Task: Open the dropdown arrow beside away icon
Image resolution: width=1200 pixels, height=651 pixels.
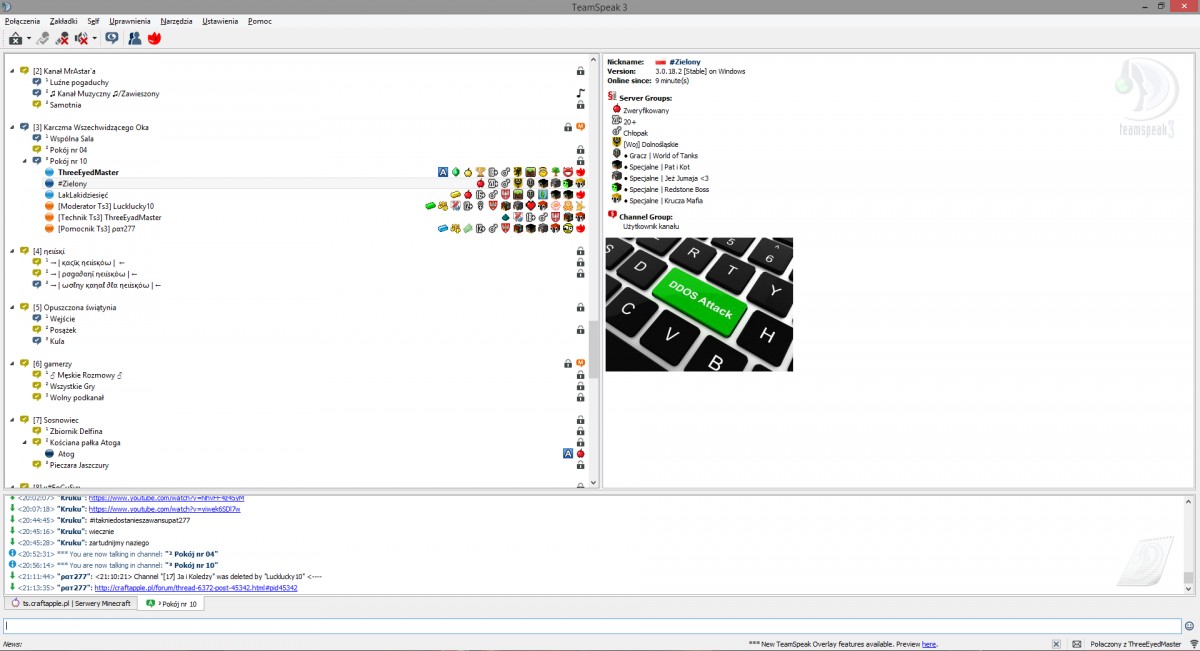Action: pyautogui.click(x=29, y=39)
